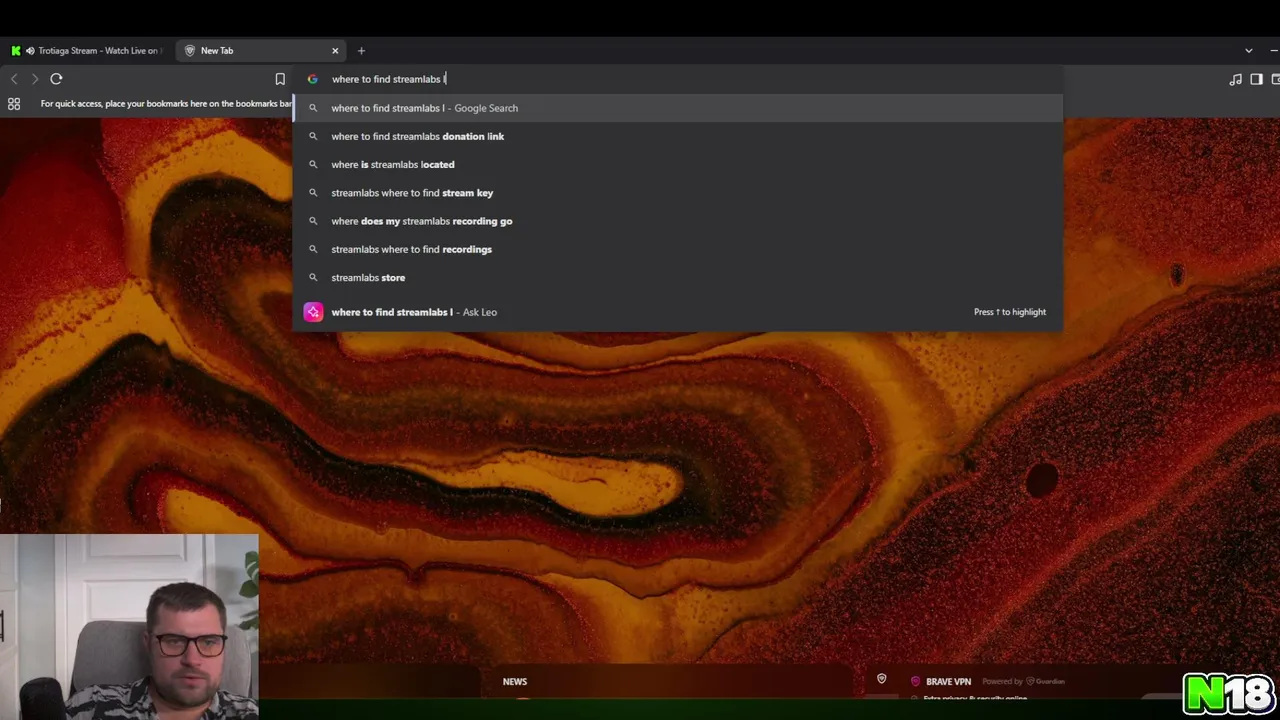The height and width of the screenshot is (720, 1280).
Task: Click search icon beside 'streamlabs store' suggestion
Action: pyautogui.click(x=313, y=277)
